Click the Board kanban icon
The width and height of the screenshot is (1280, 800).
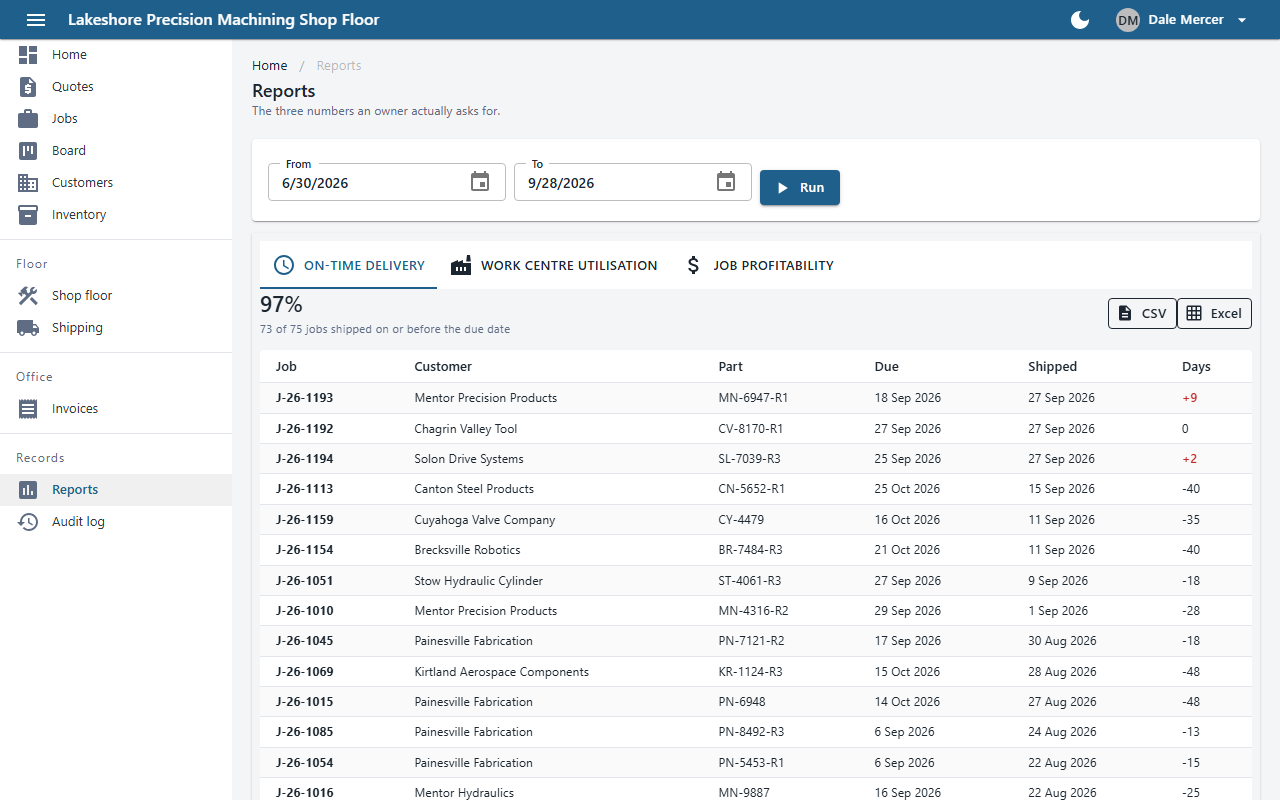[28, 151]
